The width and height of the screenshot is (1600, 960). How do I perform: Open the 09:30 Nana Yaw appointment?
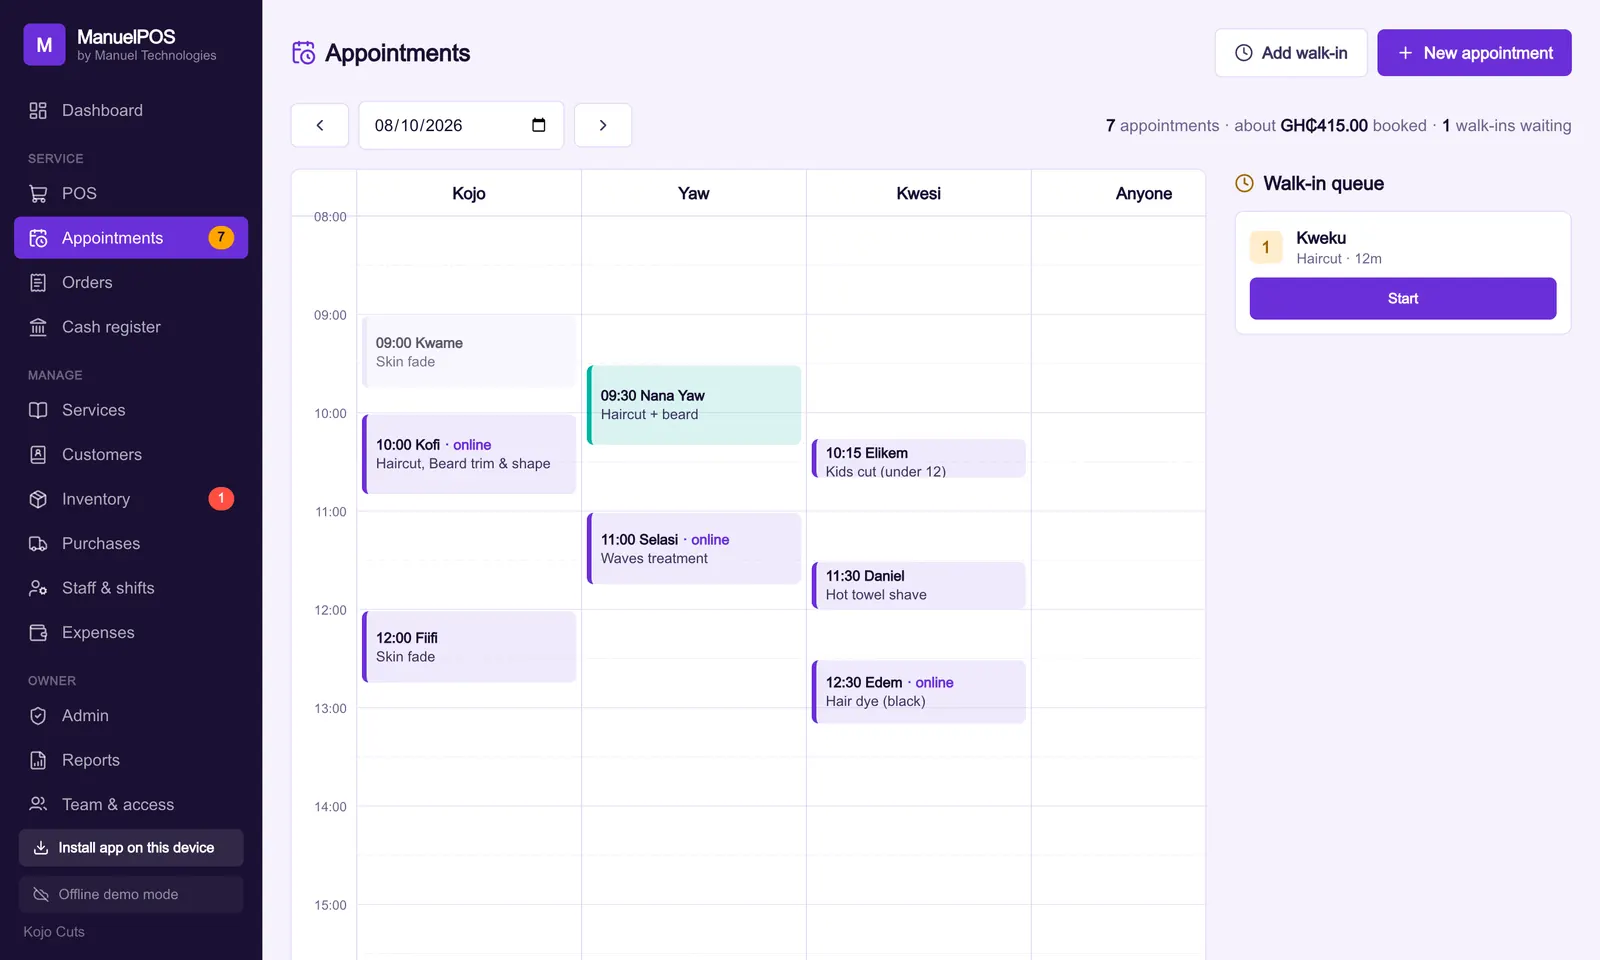[694, 405]
